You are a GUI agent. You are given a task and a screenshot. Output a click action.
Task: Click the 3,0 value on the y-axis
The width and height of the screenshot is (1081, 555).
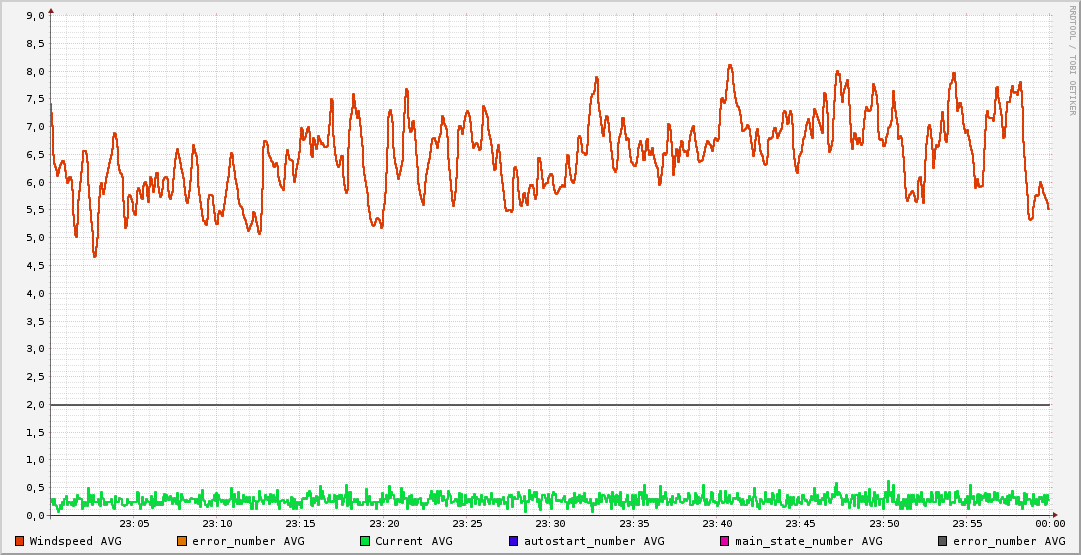(x=35, y=349)
